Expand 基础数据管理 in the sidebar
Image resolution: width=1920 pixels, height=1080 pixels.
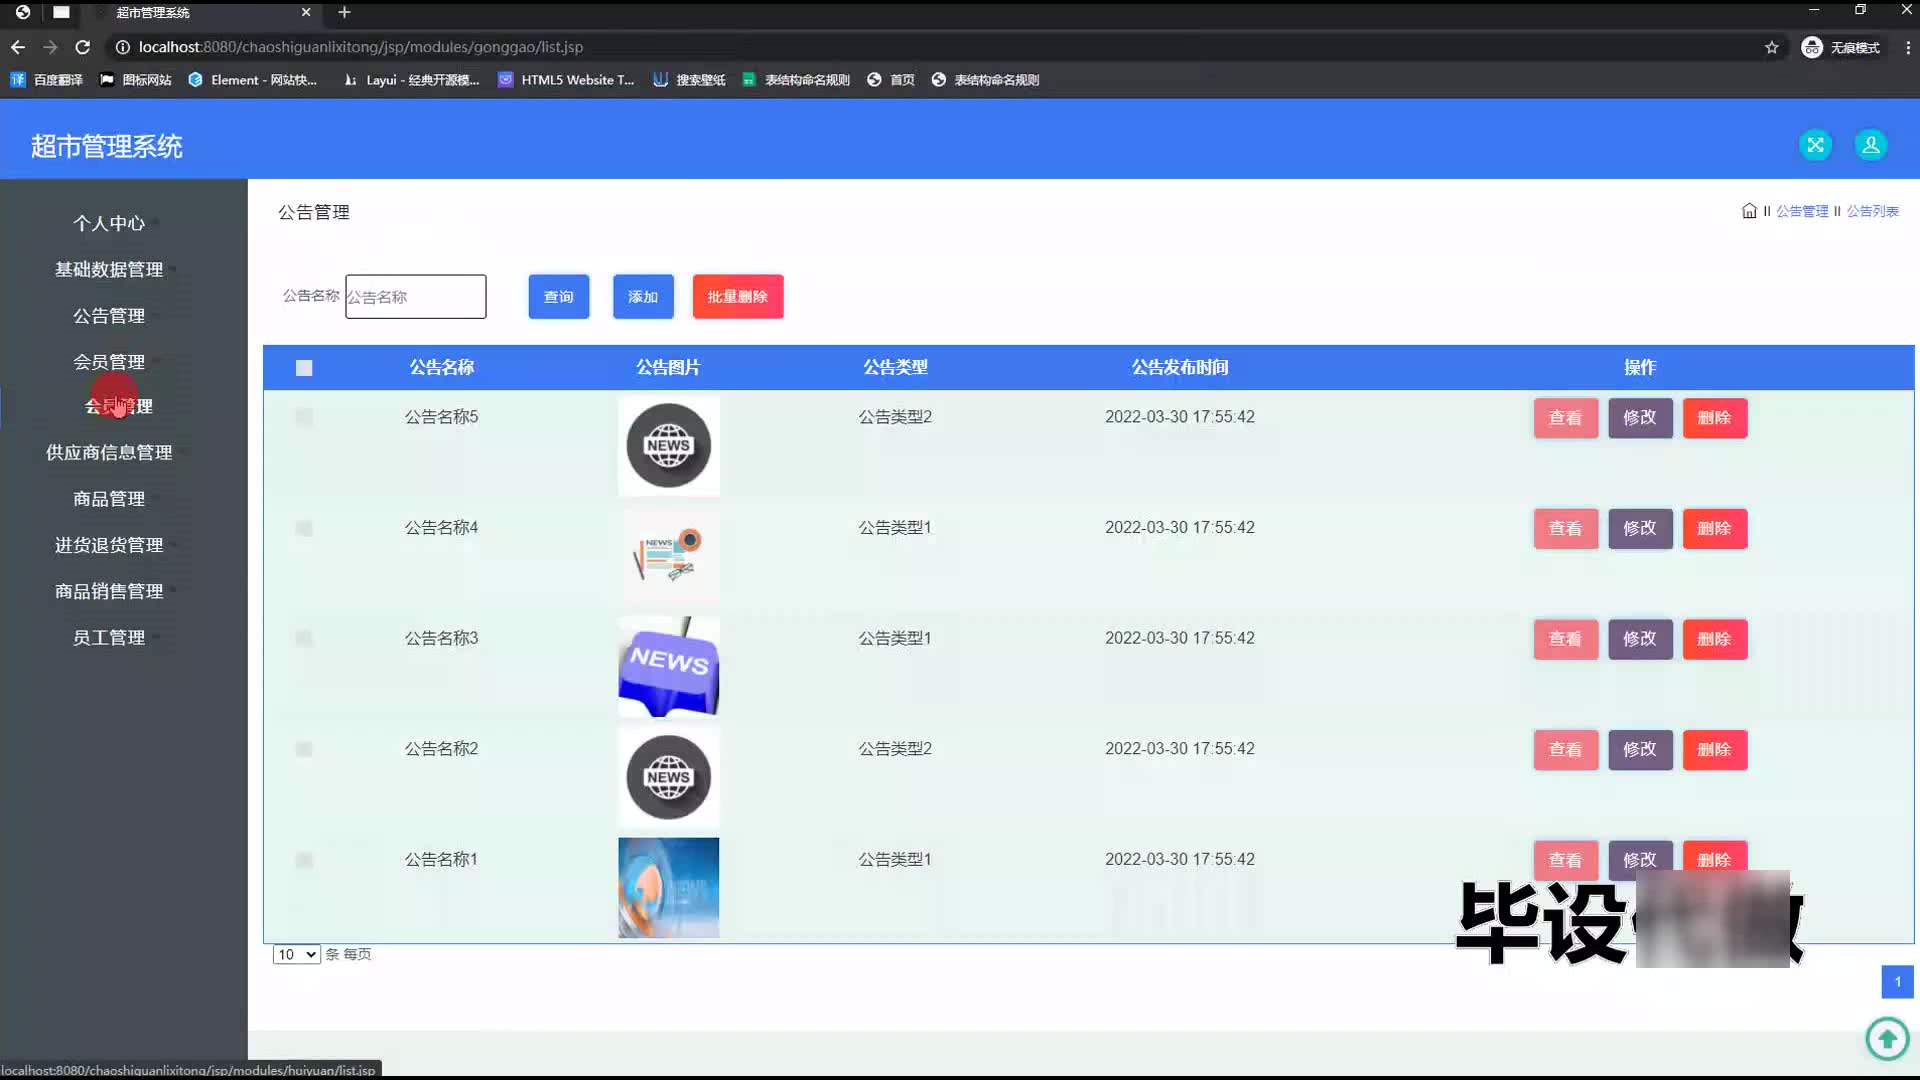(109, 269)
